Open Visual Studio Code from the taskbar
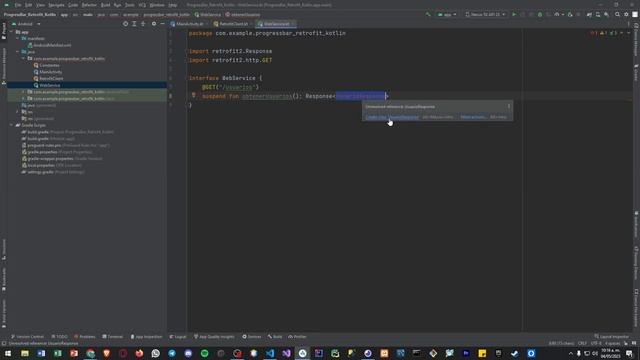The width and height of the screenshot is (640, 360). coord(270,353)
